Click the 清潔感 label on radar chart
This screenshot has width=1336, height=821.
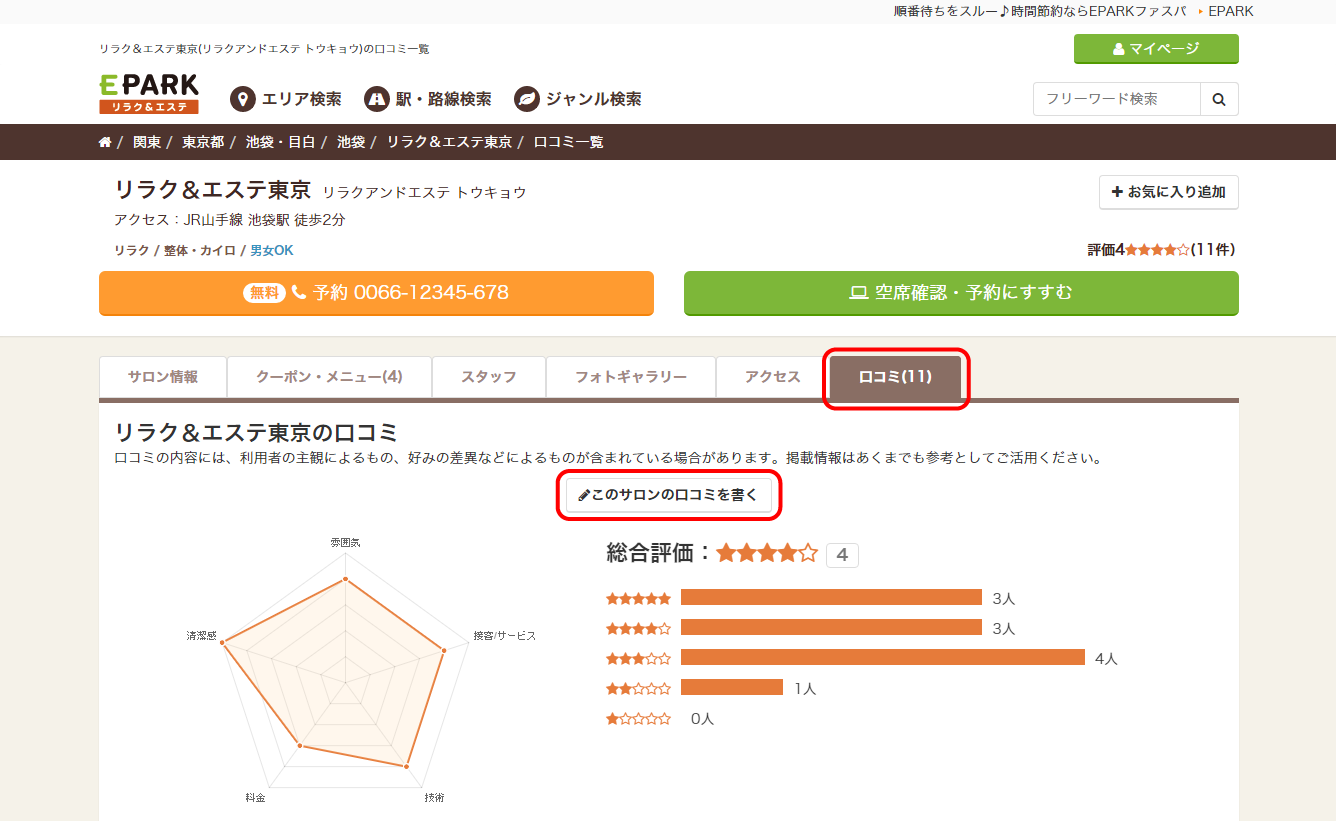[x=201, y=635]
